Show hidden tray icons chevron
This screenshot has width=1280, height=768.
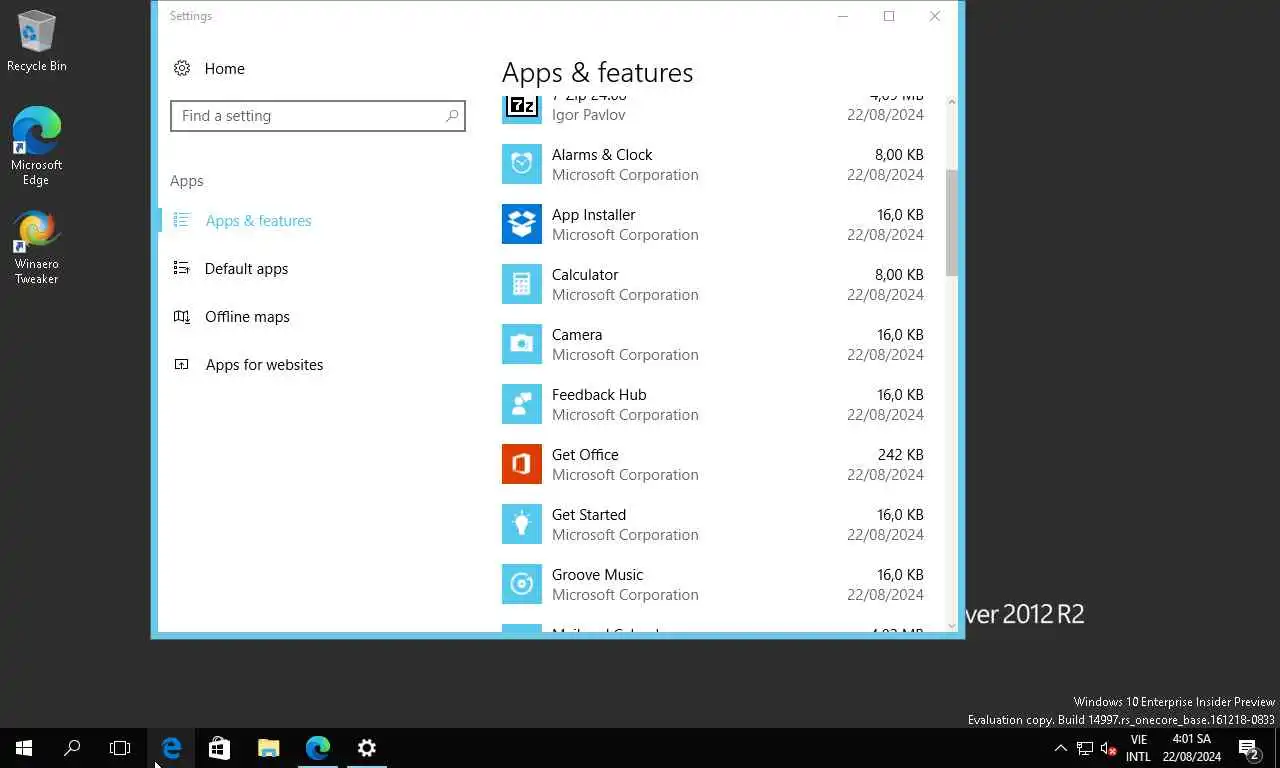pos(1061,748)
